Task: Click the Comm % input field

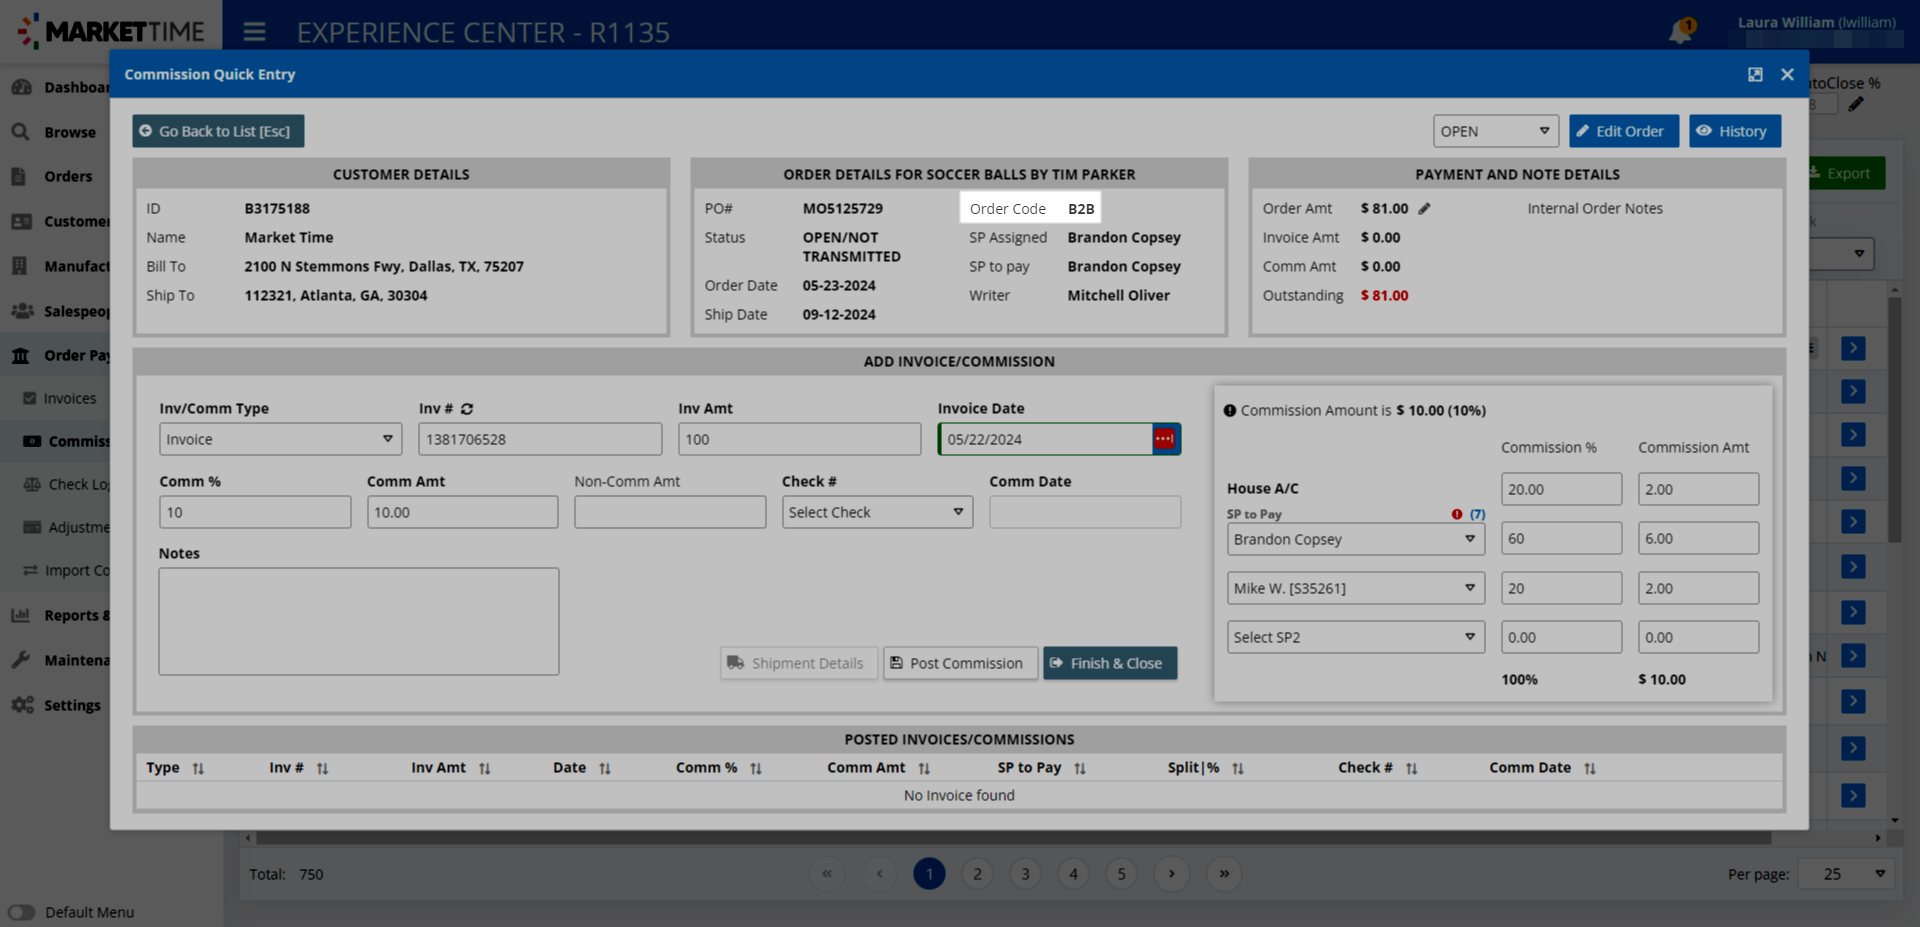Action: (255, 512)
